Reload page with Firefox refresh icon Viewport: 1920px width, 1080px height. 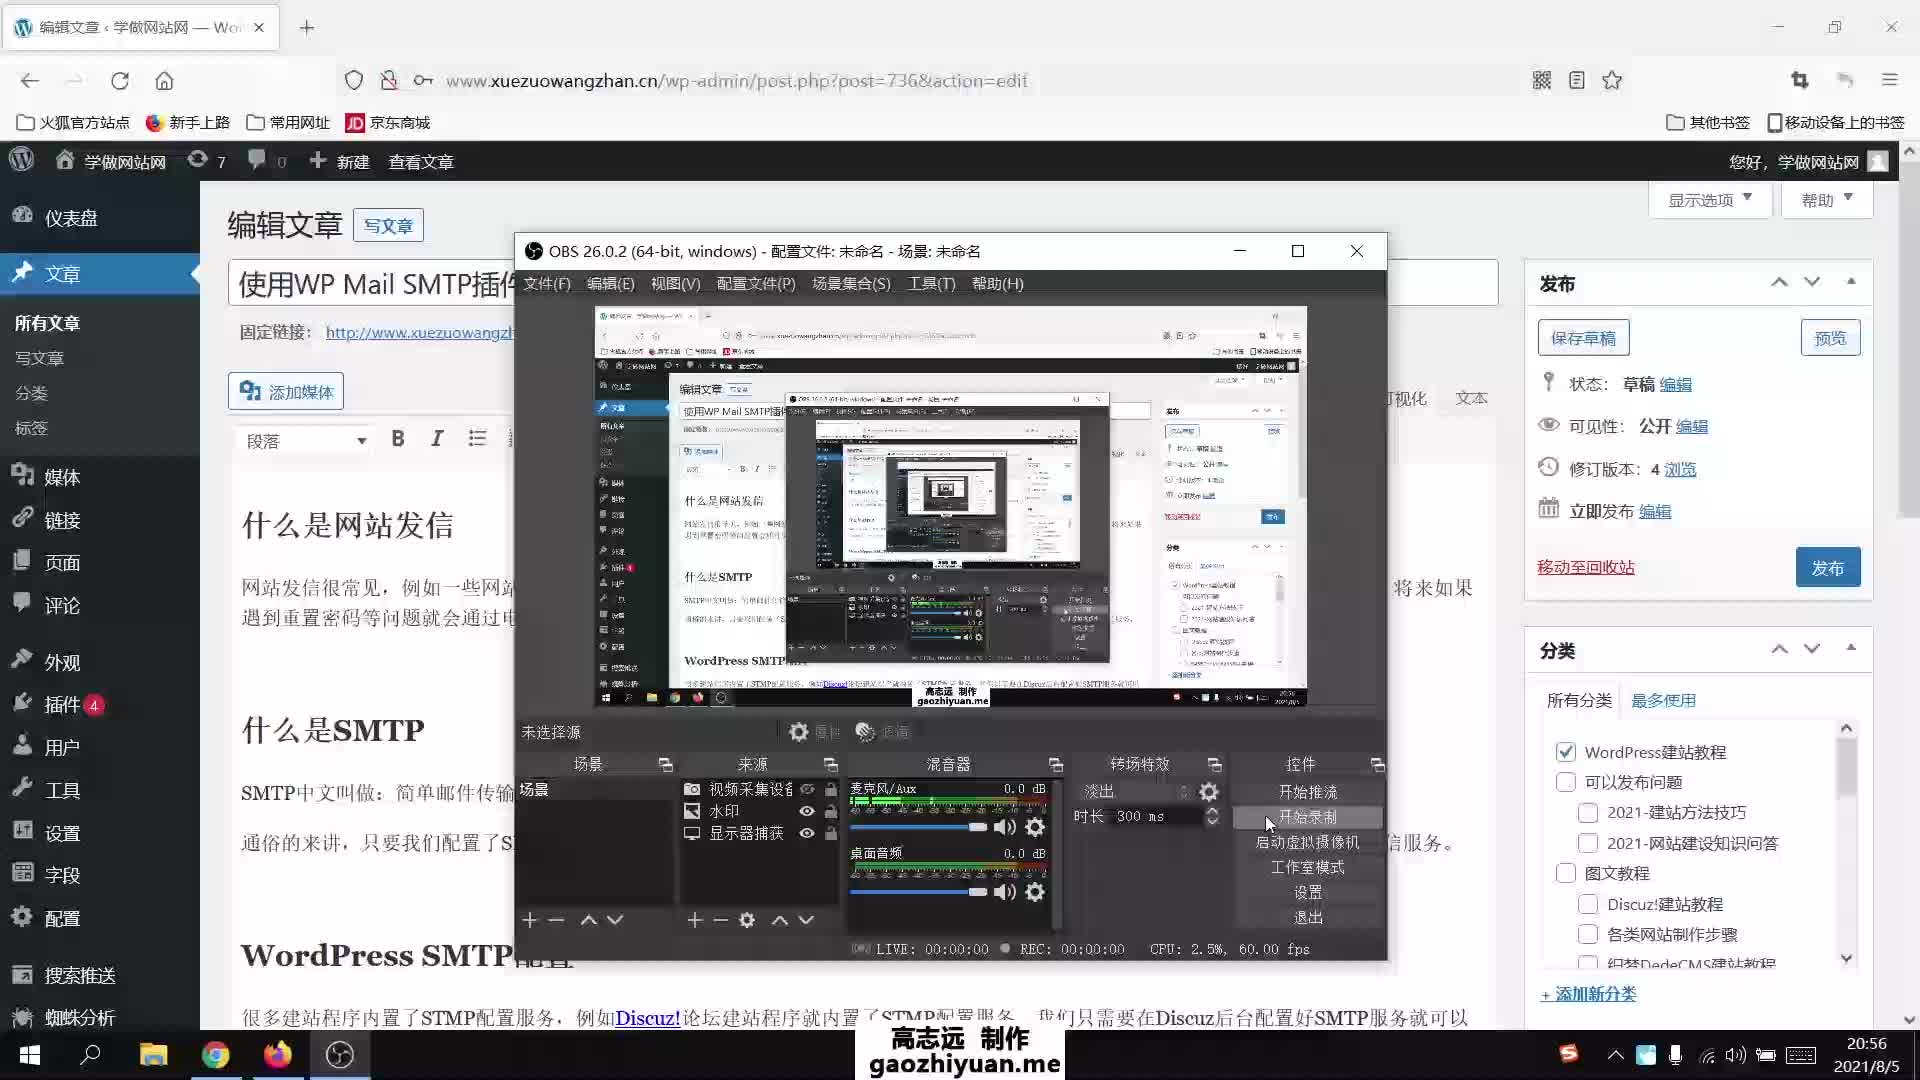point(120,80)
